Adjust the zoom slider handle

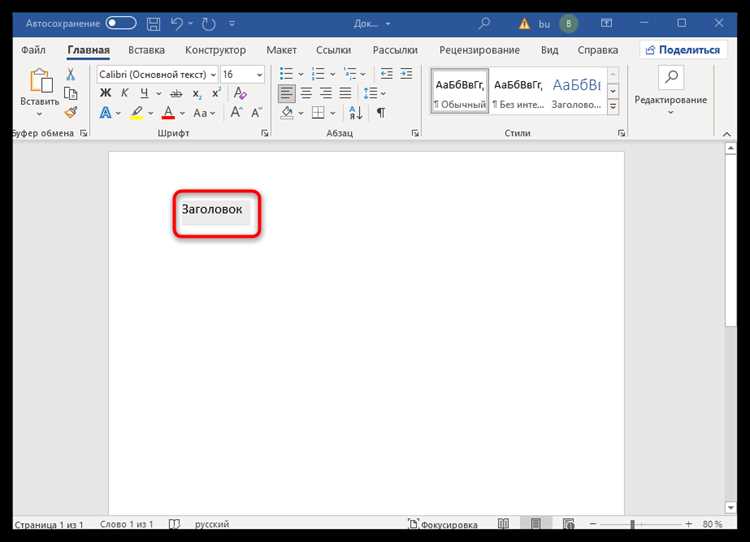tap(632, 524)
